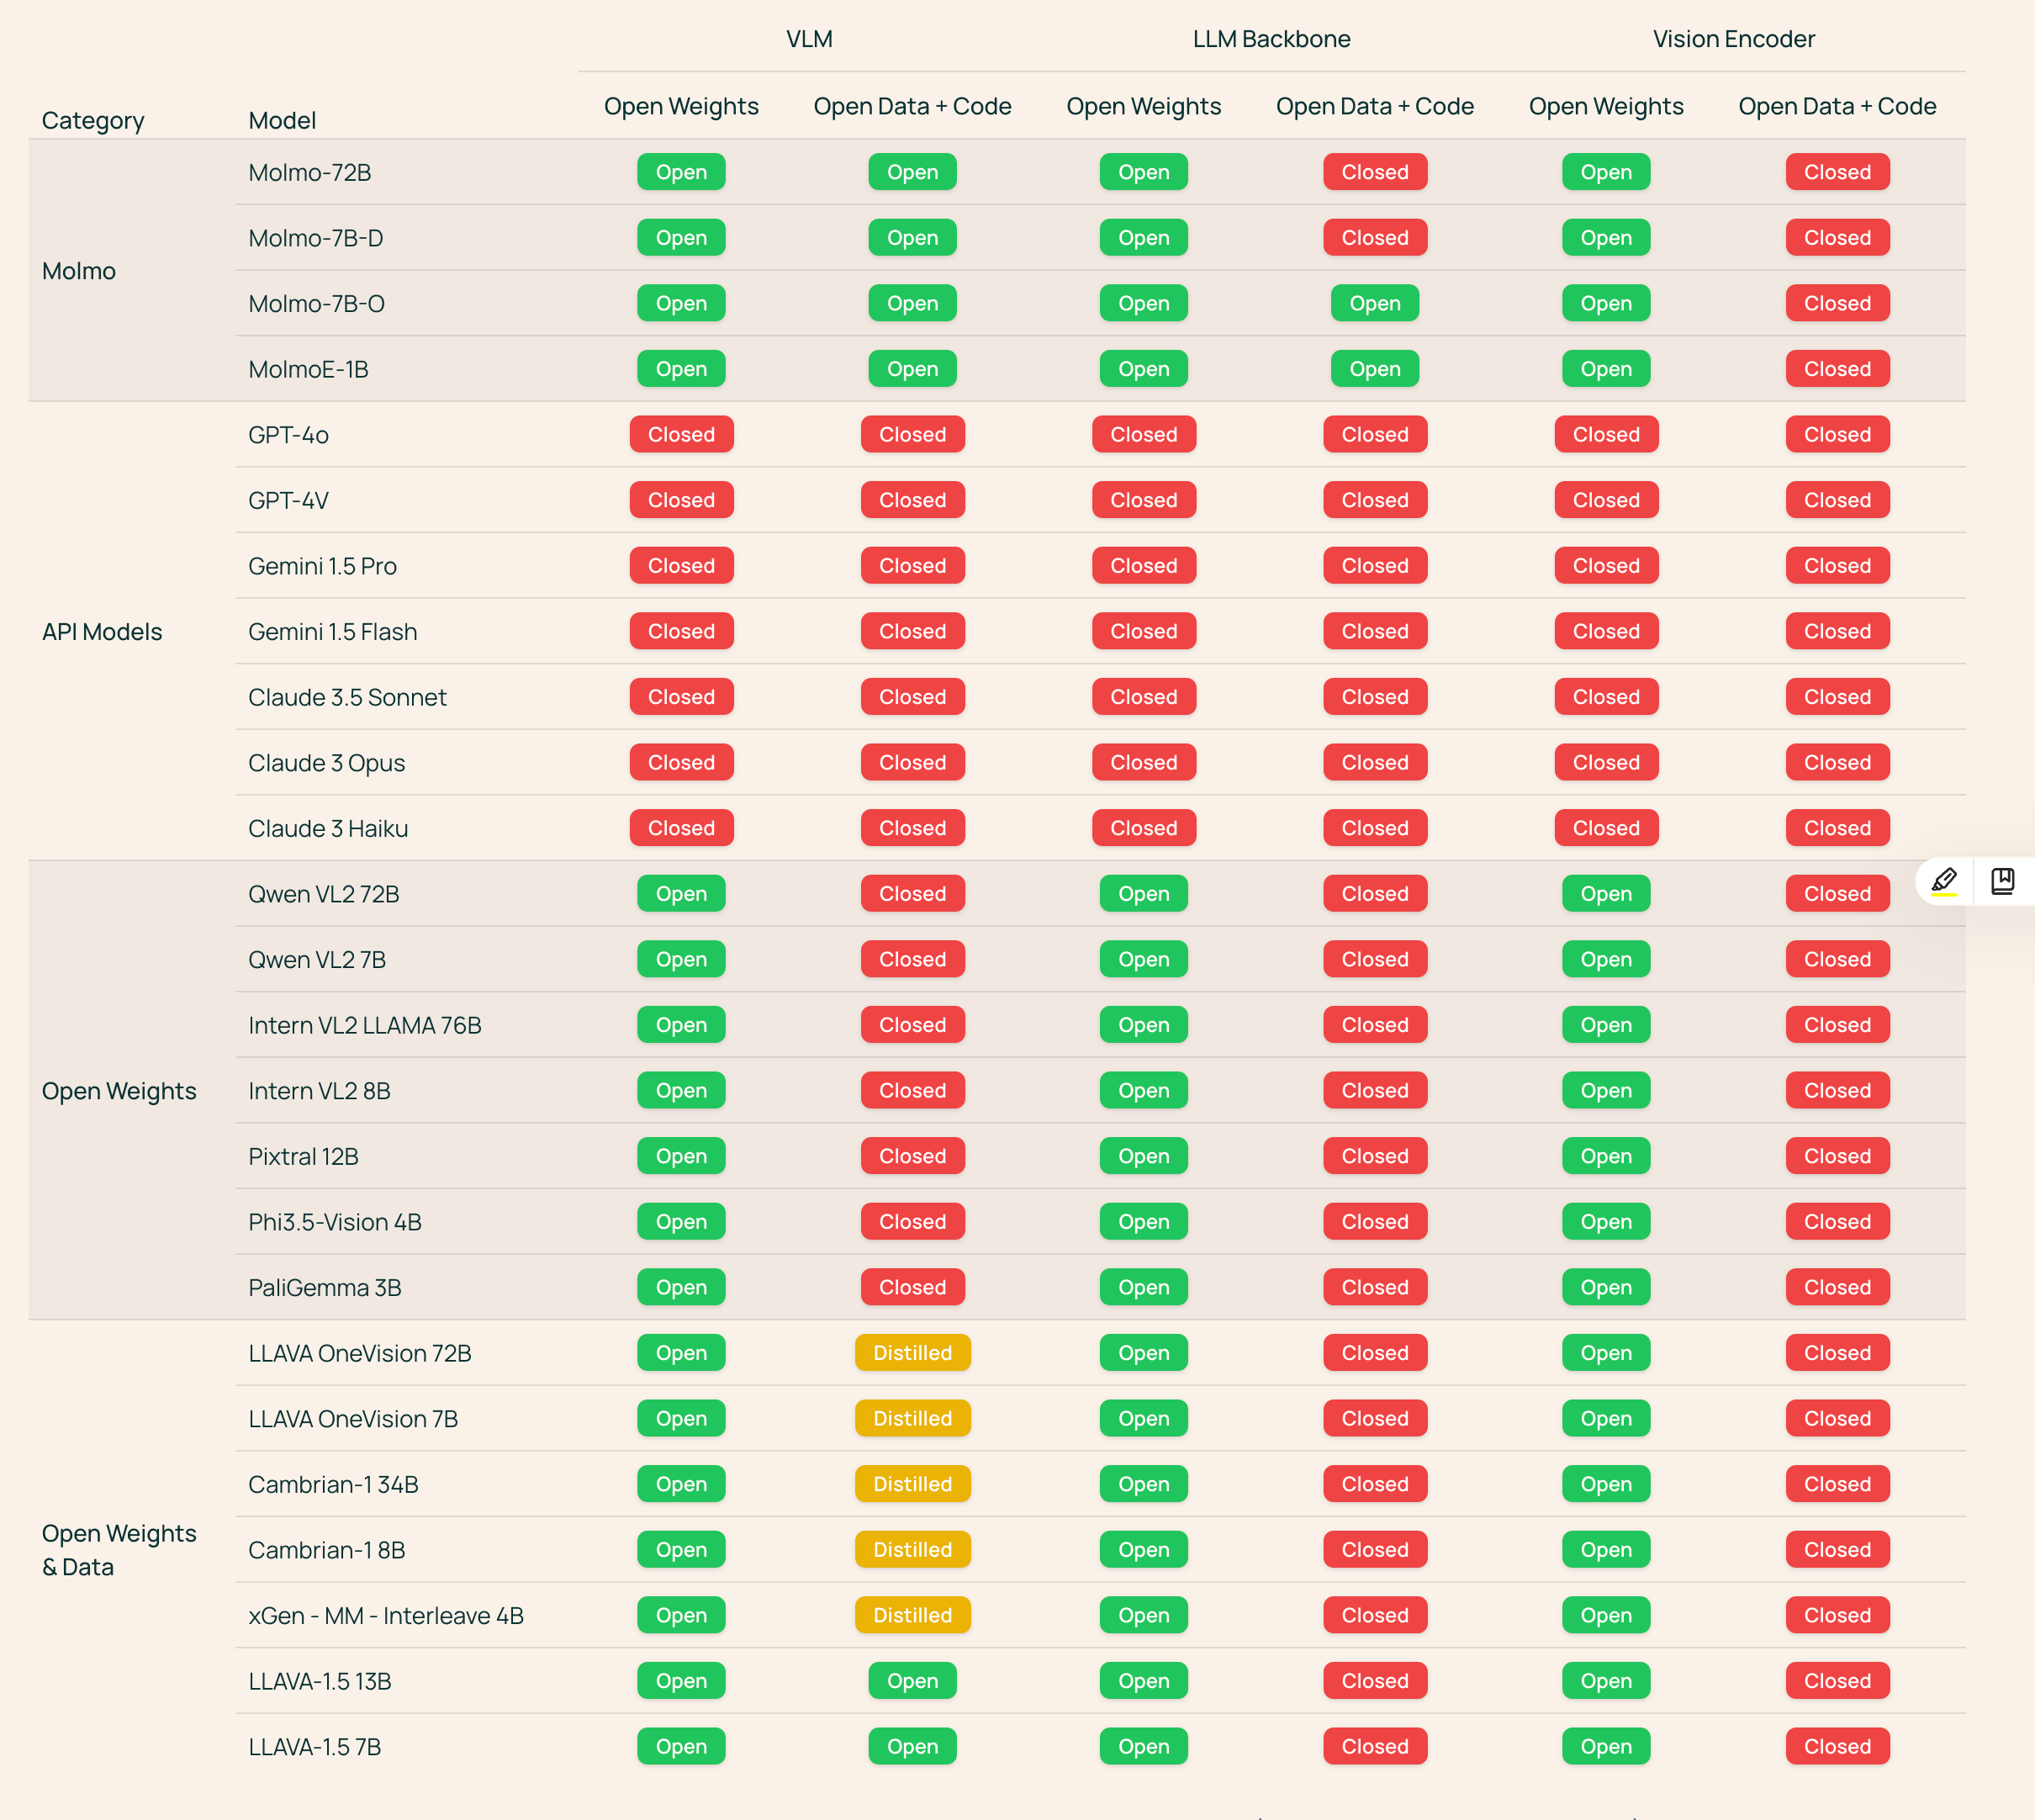Screen dimensions: 2035x1820
Task: Click the Model column header
Action: [x=282, y=121]
